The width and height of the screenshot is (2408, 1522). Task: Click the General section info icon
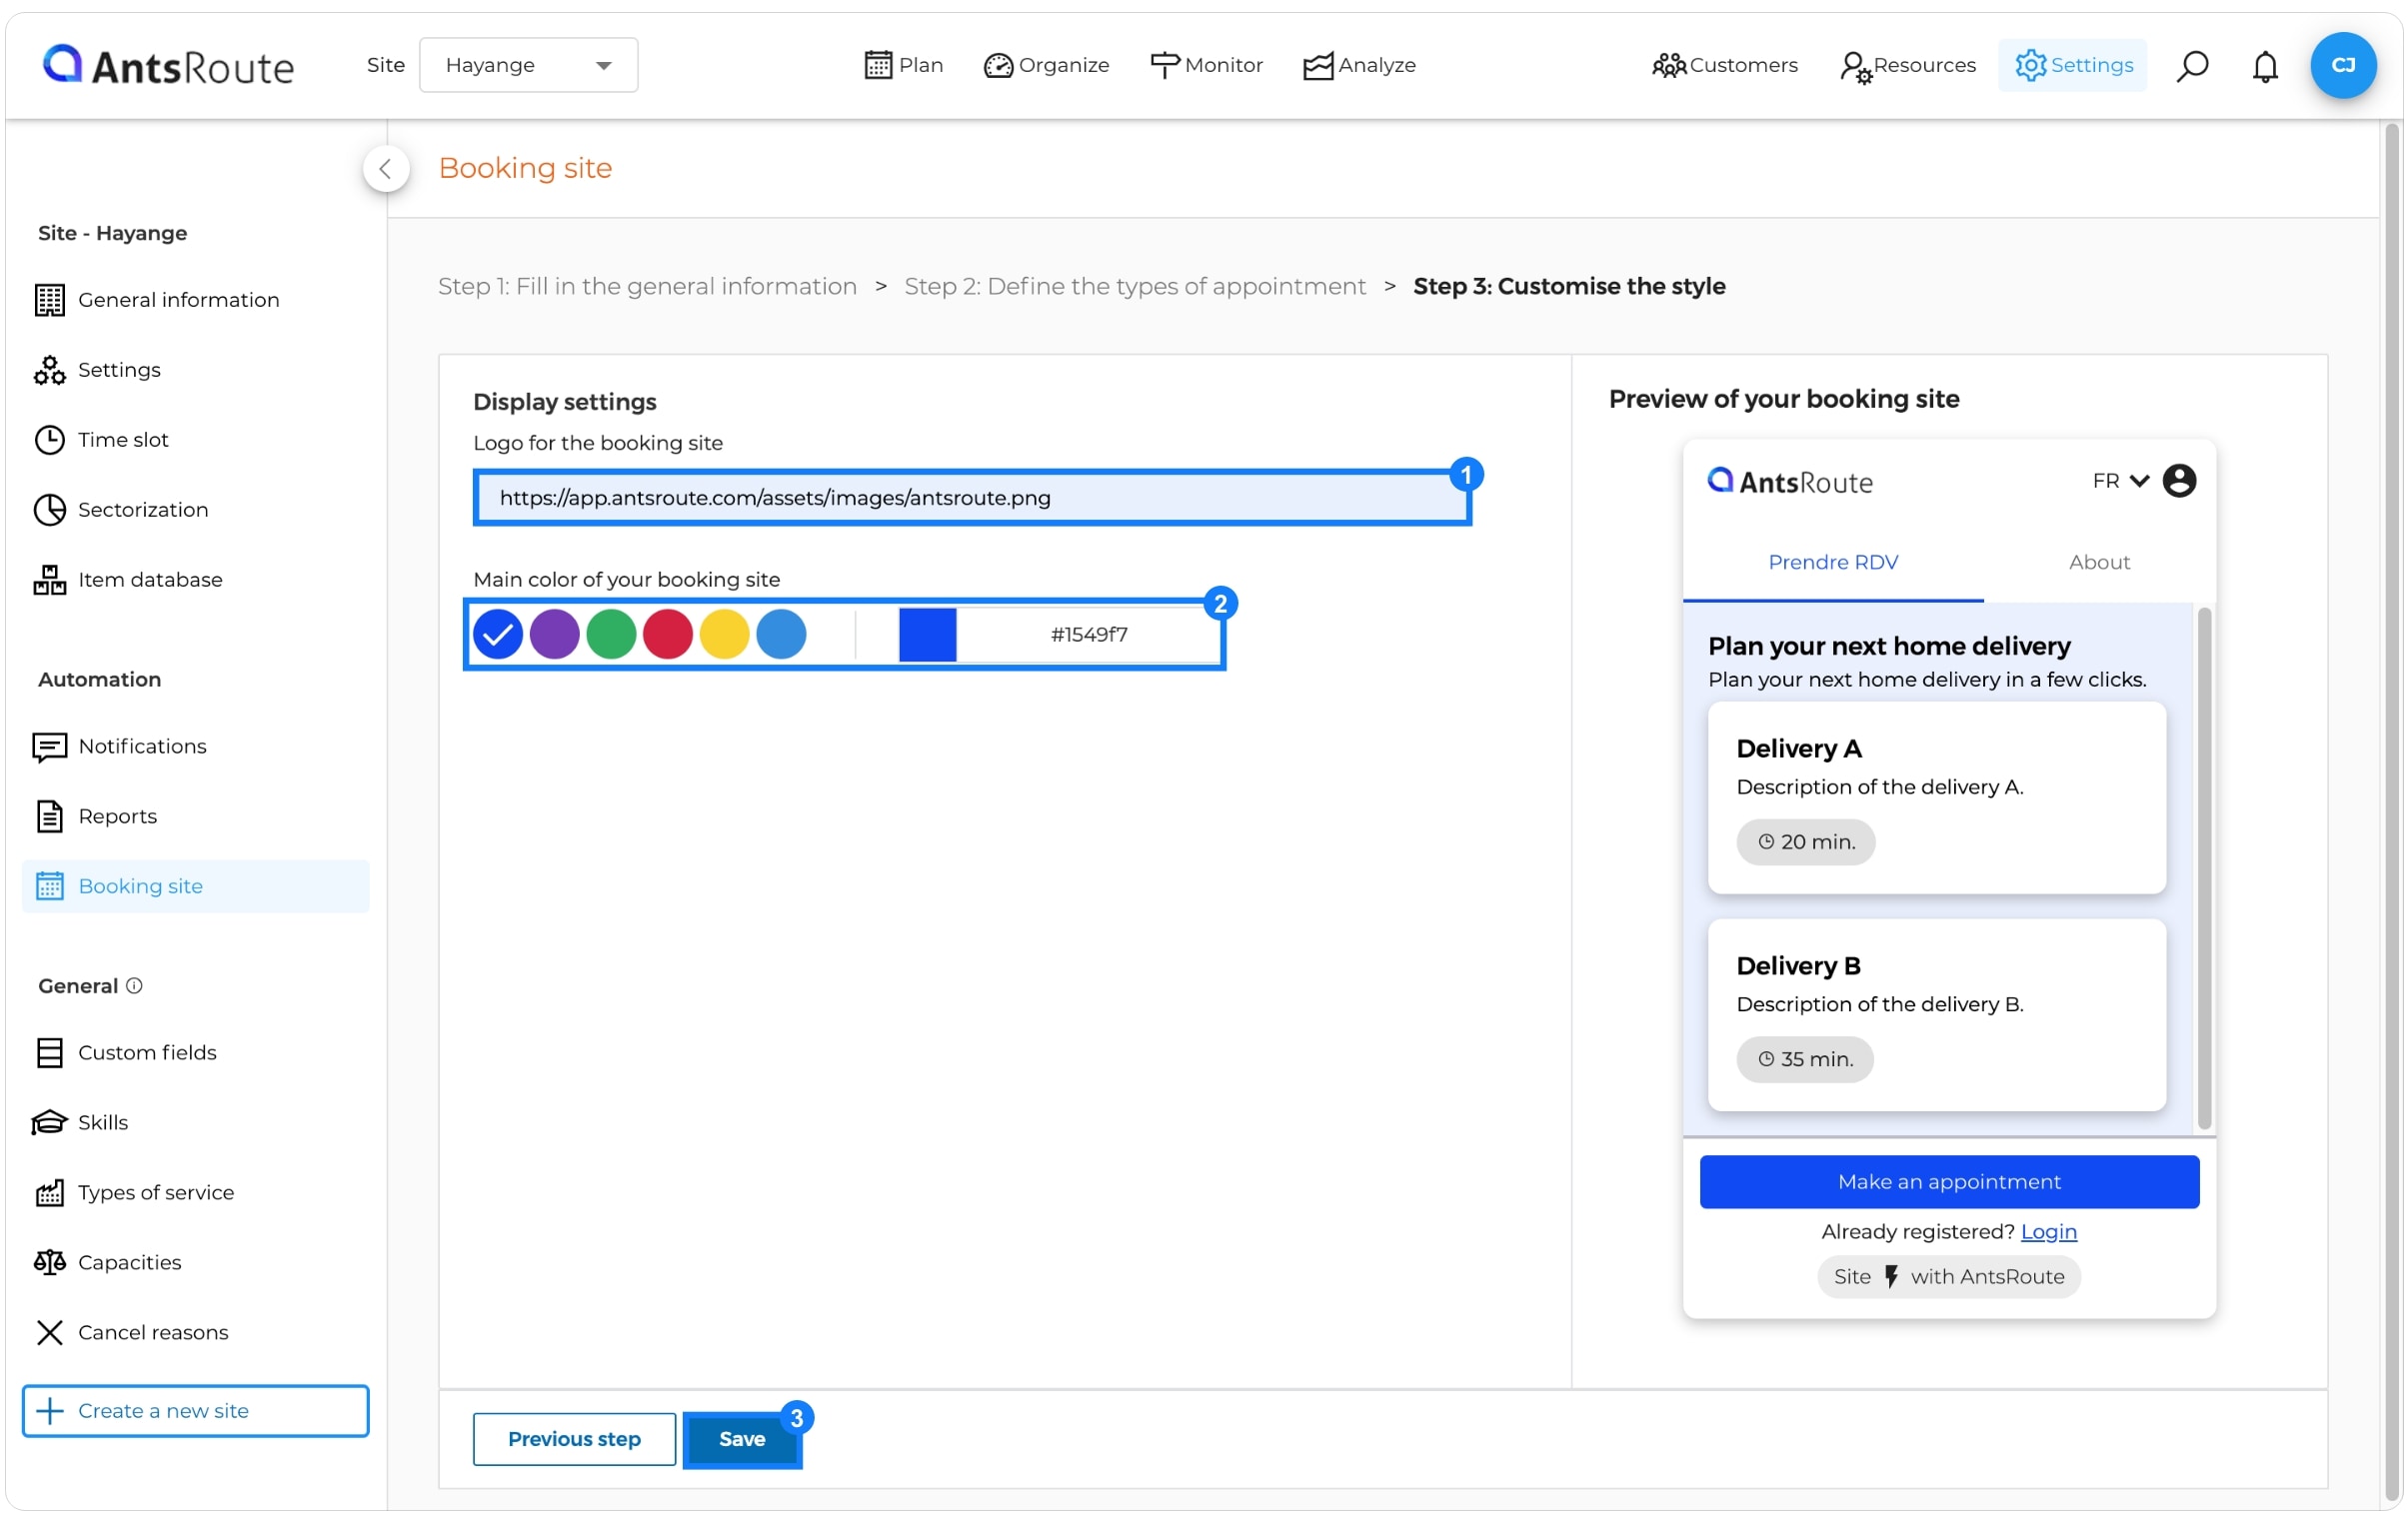(134, 986)
